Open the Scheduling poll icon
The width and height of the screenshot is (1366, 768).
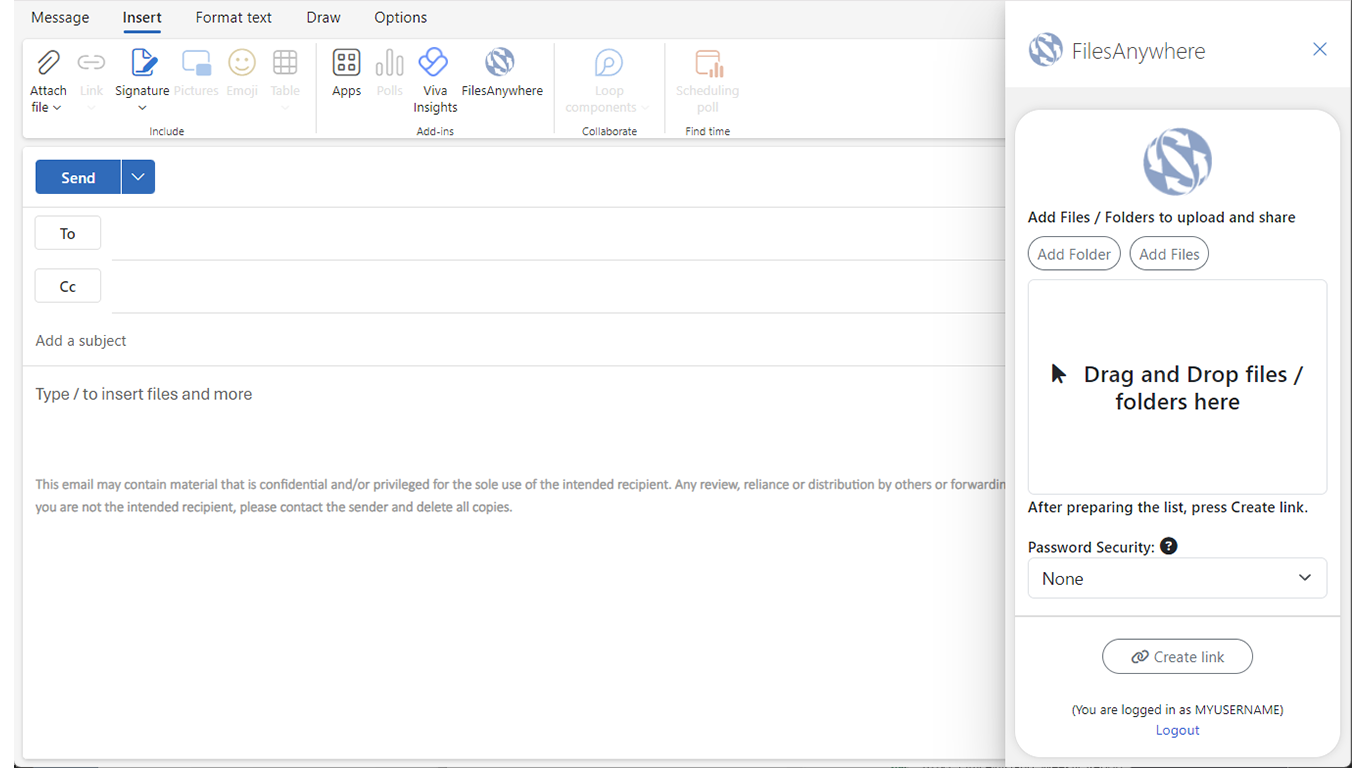pyautogui.click(x=709, y=63)
